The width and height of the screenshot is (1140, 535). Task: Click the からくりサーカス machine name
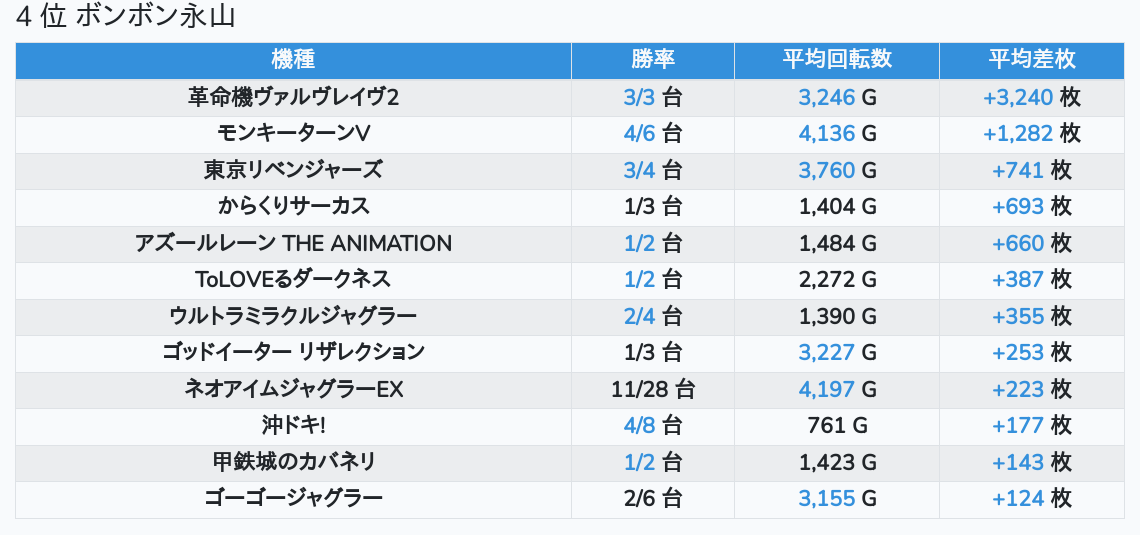point(293,206)
